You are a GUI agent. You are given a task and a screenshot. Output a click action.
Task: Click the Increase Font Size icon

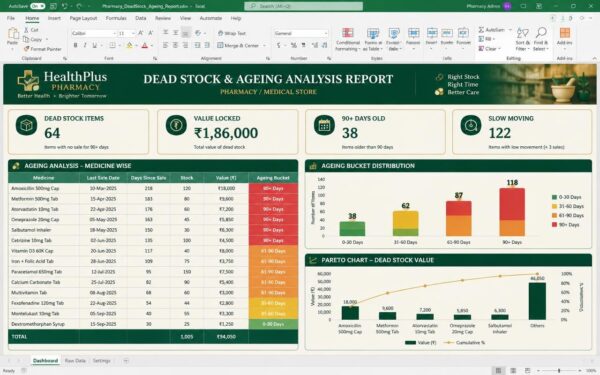click(x=141, y=33)
